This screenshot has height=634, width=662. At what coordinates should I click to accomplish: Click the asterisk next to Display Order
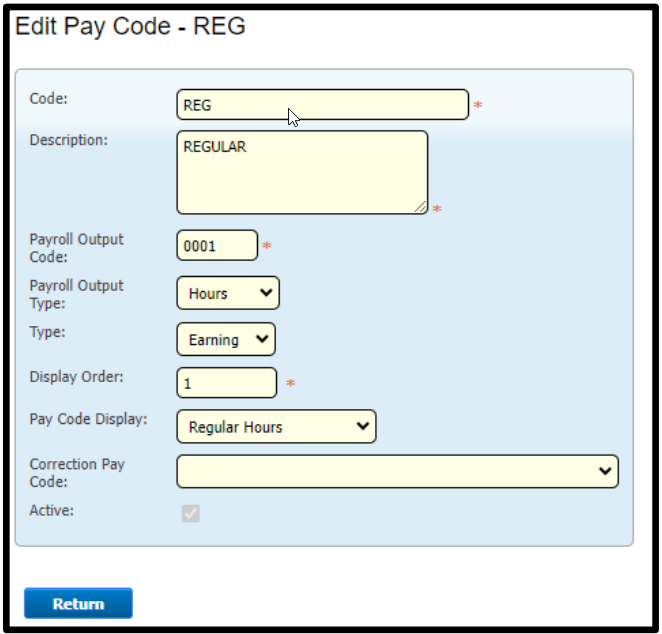[290, 382]
